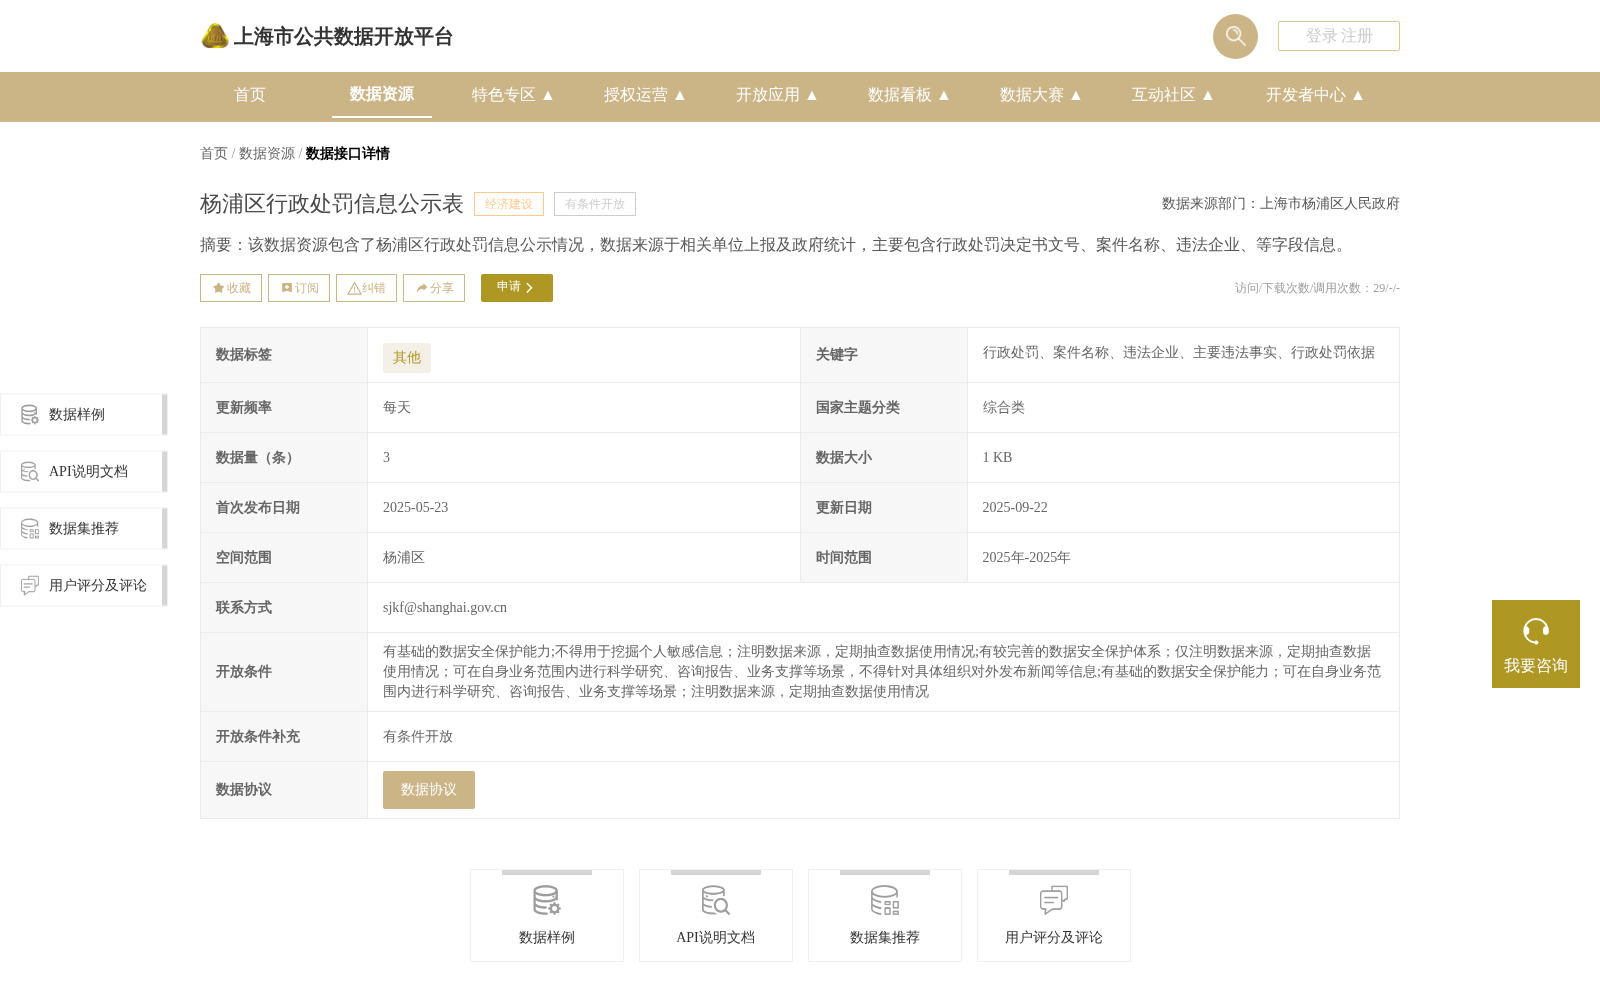Select the API说明文档 card label at bottom
The width and height of the screenshot is (1600, 1000).
(x=716, y=937)
